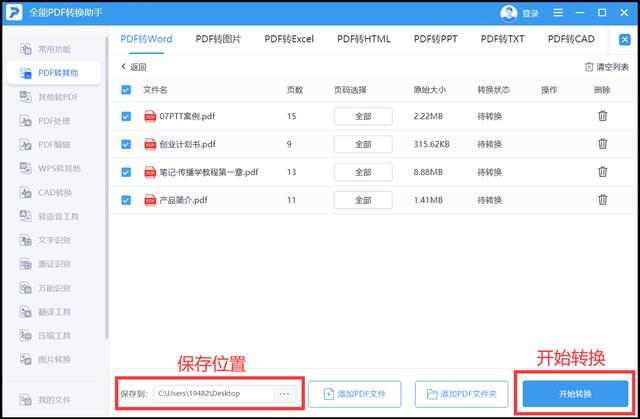Open page selection 全部 for 笔记-传播学教程第一章.pdf
Viewport: 640px width, 419px height.
(x=363, y=172)
